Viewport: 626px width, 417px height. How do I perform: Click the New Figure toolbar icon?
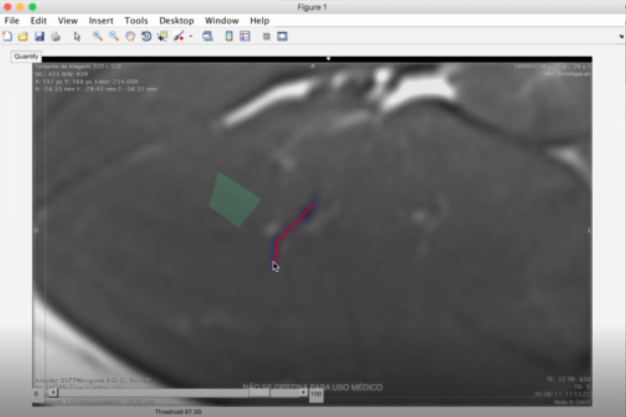pos(7,36)
